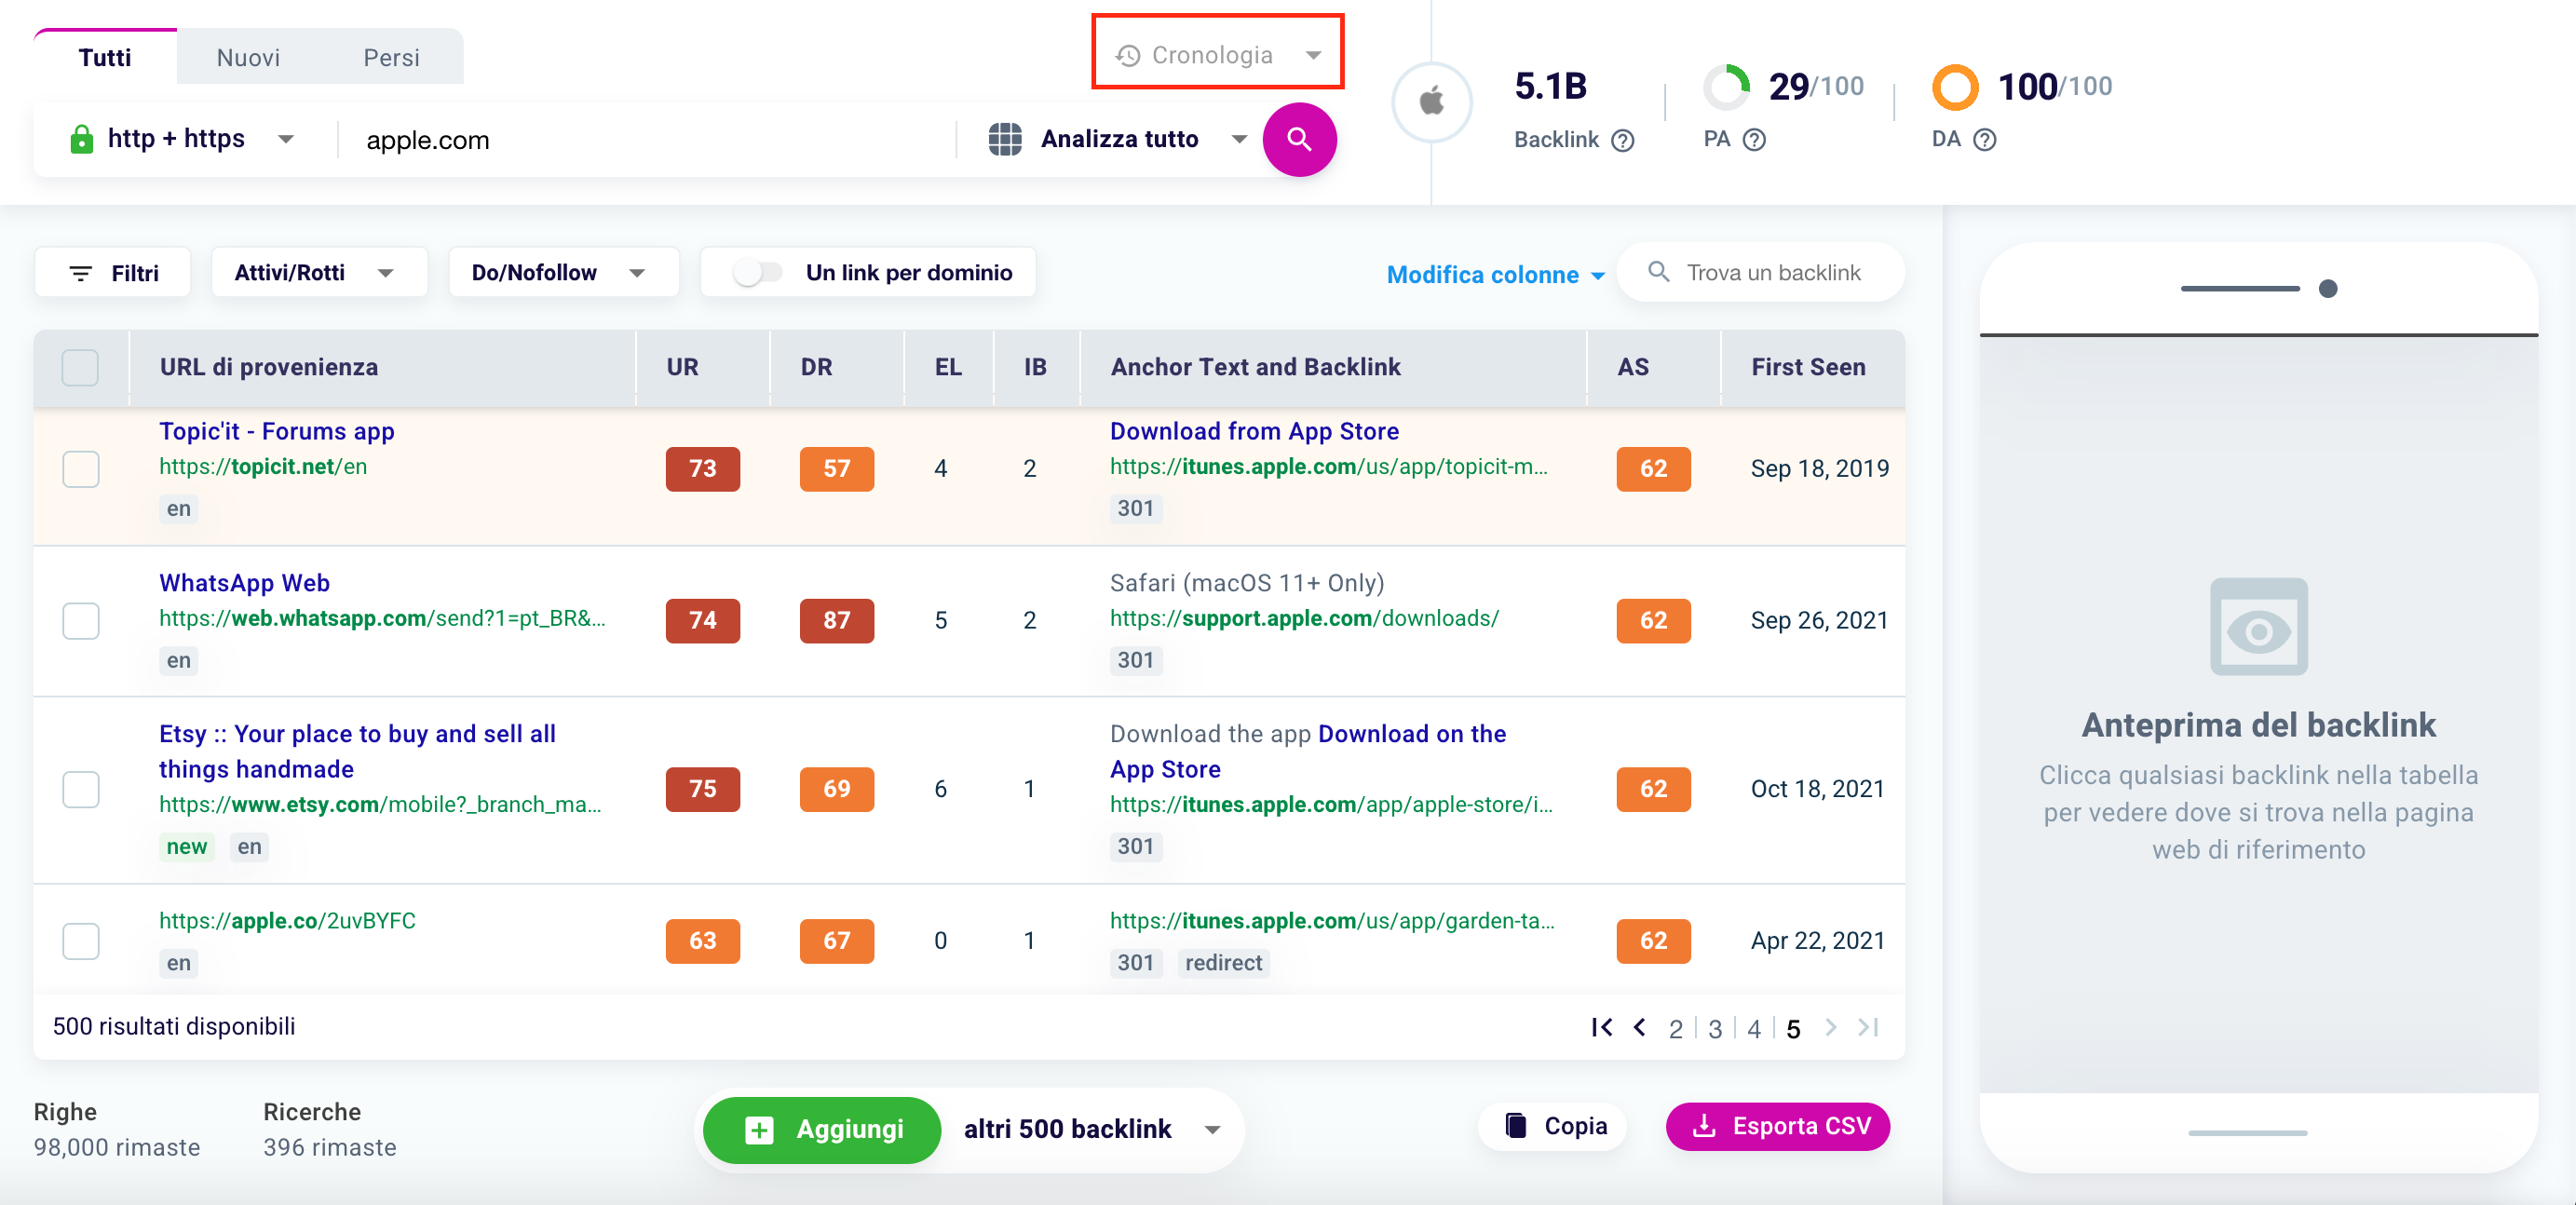
Task: Click the magenta search magnifier button
Action: pyautogui.click(x=1299, y=139)
